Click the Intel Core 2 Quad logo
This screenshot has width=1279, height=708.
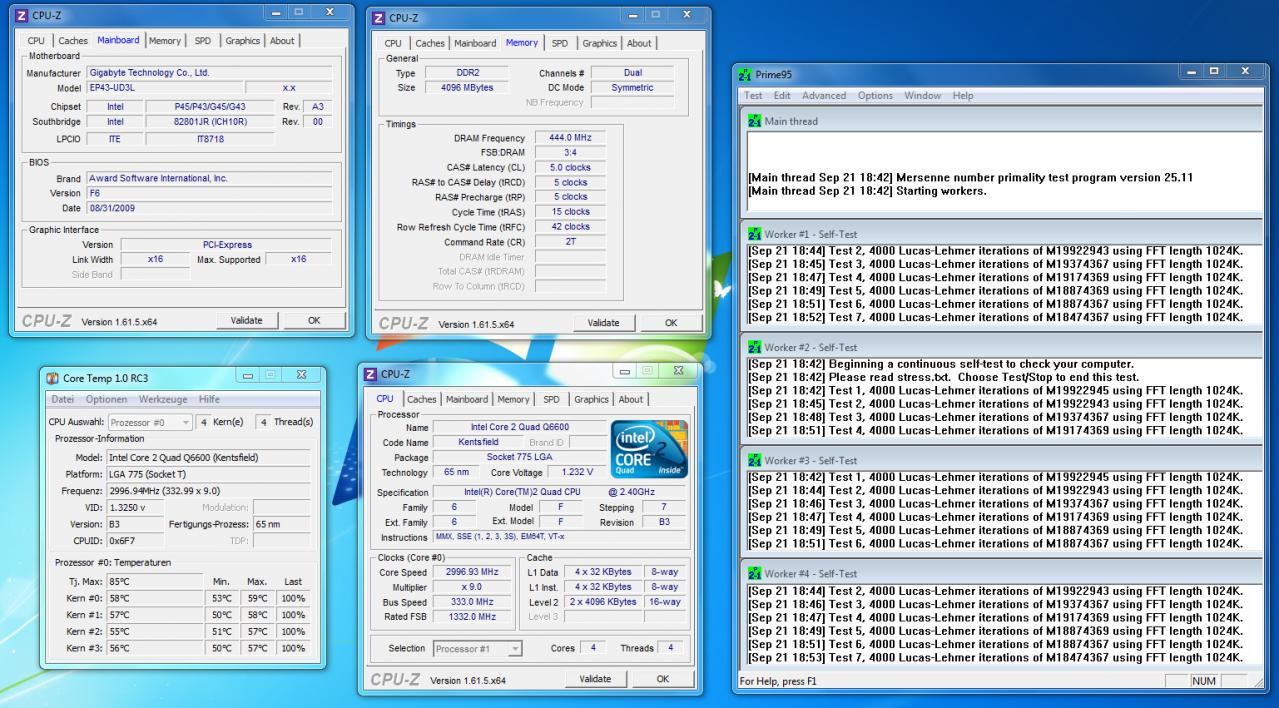[x=648, y=449]
